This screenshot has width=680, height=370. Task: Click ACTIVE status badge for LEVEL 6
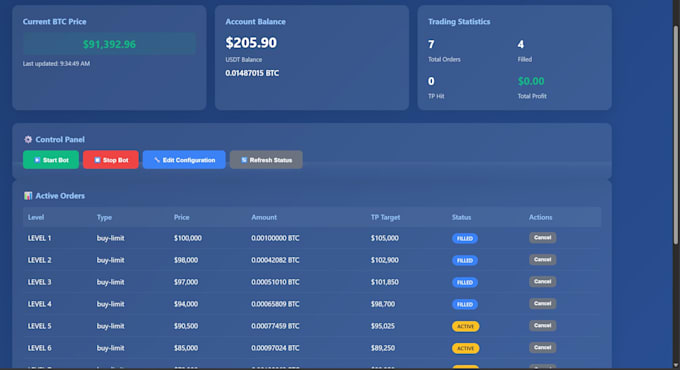pyautogui.click(x=466, y=348)
